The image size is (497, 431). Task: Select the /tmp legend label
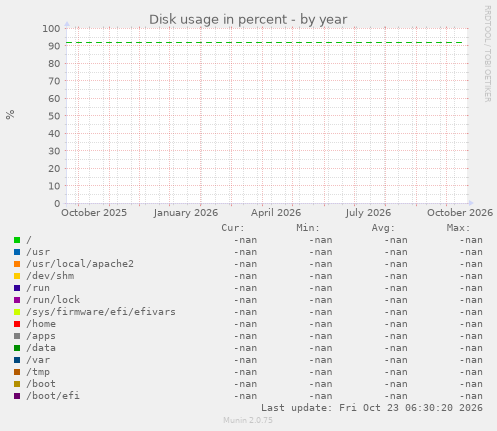pyautogui.click(x=38, y=372)
